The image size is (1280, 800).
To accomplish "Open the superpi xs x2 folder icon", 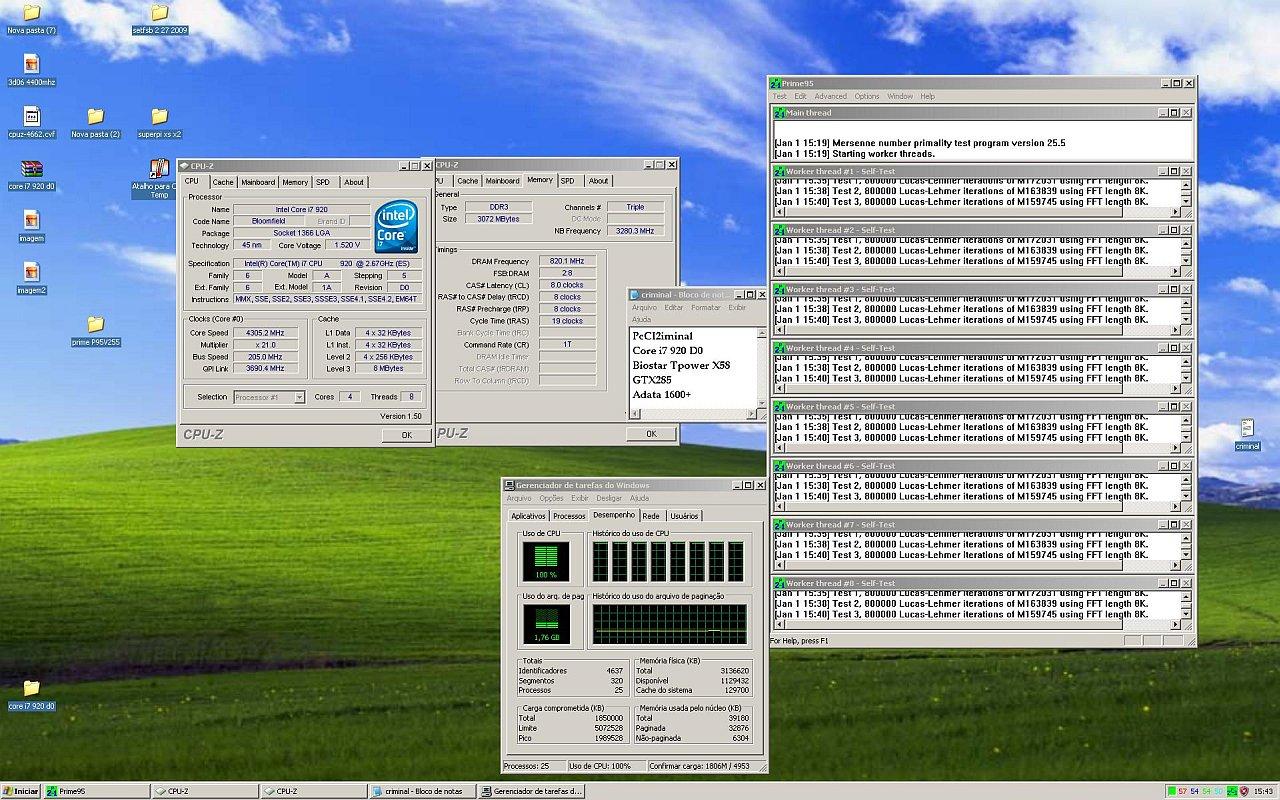I will pyautogui.click(x=159, y=116).
